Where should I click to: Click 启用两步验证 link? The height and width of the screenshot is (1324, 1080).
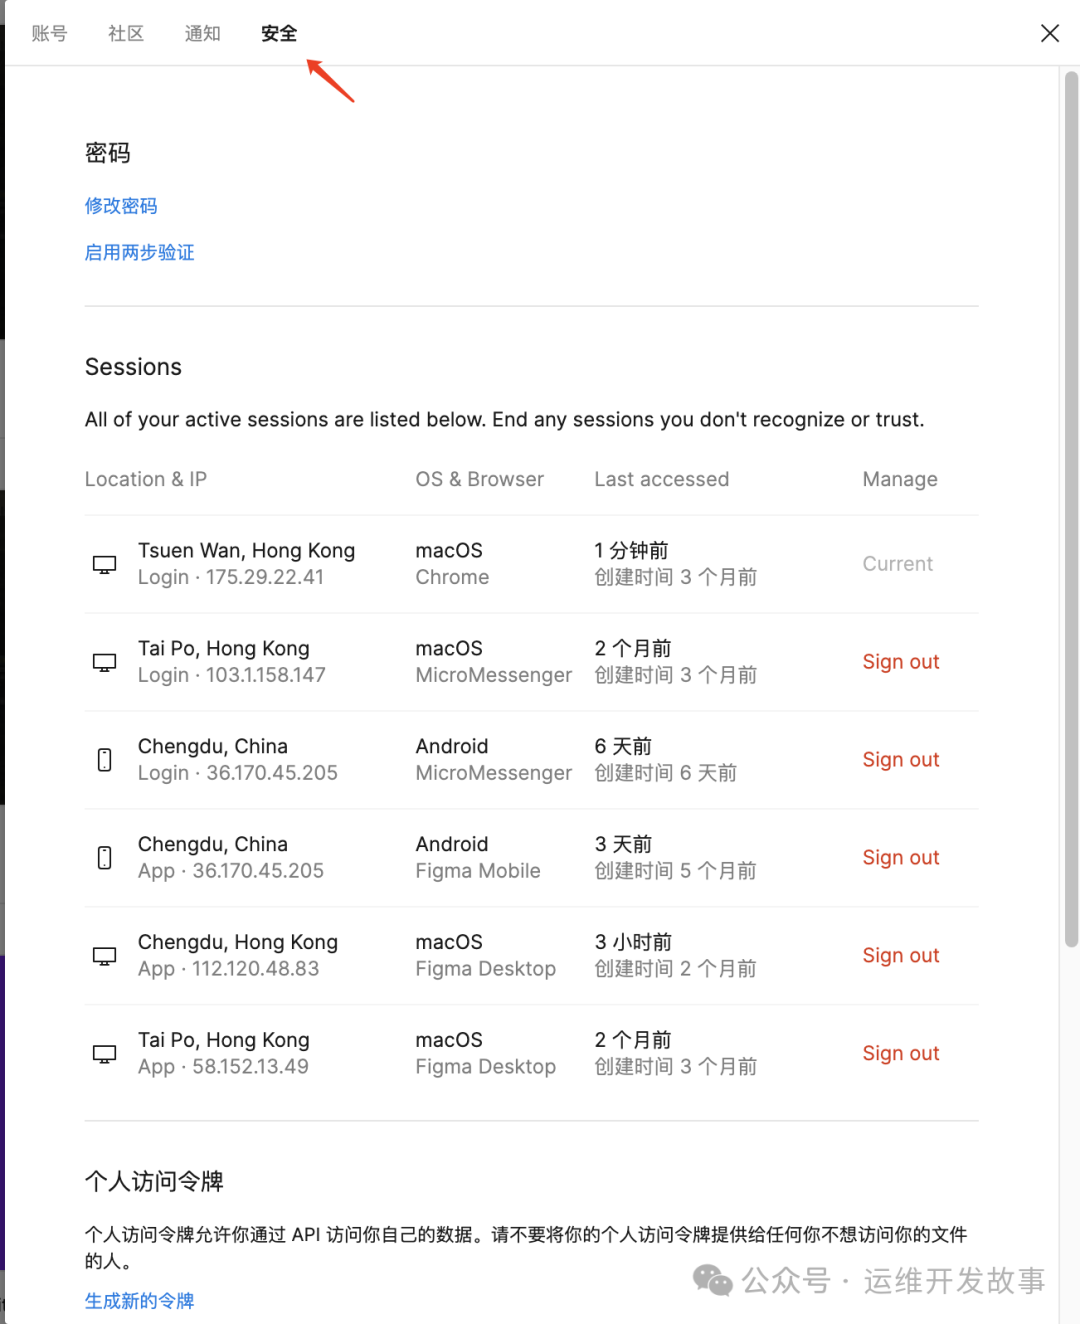pos(139,252)
